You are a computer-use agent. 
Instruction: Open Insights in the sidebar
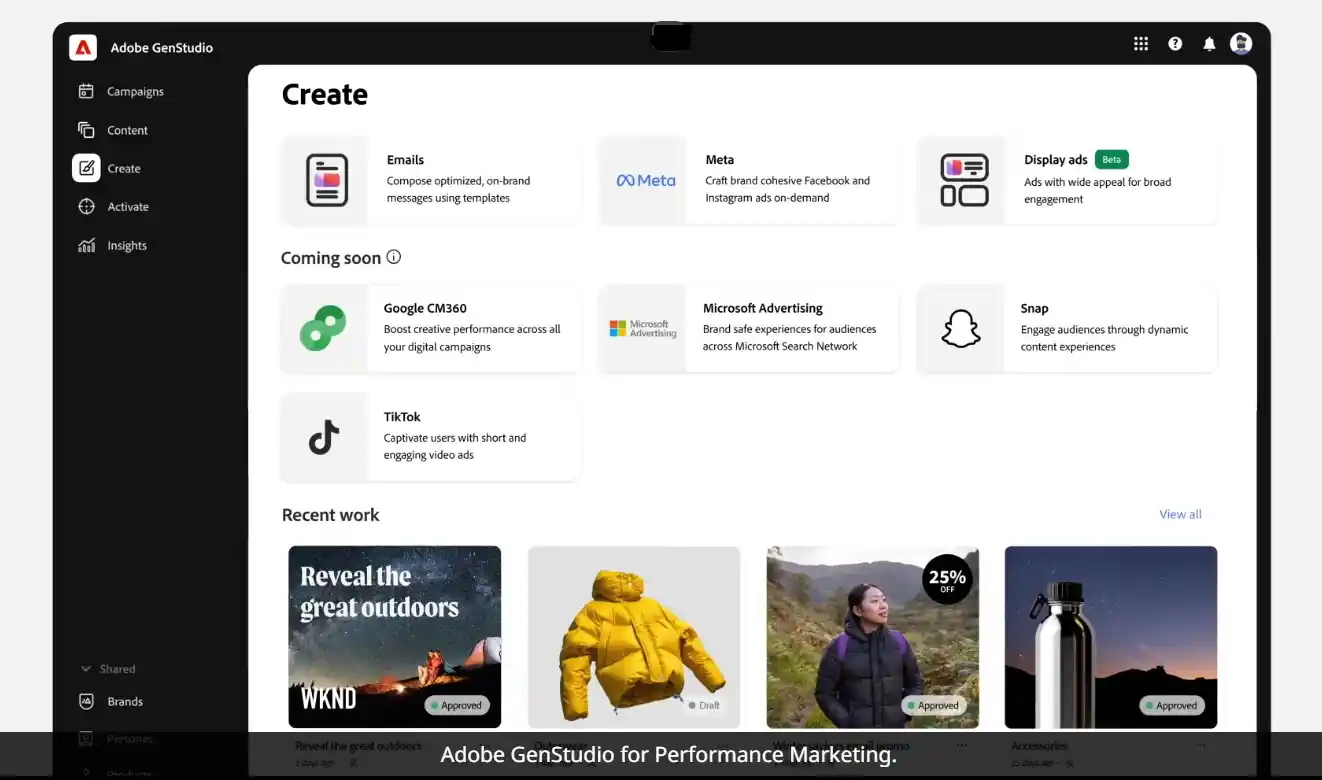[x=126, y=246]
